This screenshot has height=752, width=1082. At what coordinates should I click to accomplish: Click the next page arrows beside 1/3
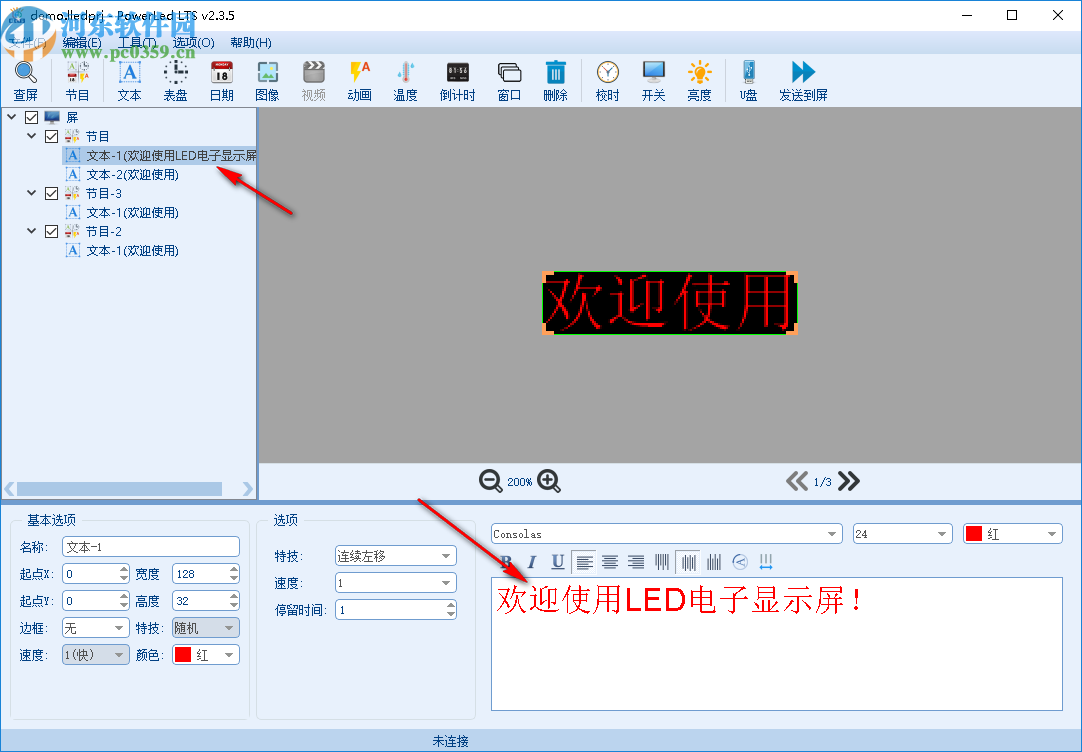pos(848,481)
